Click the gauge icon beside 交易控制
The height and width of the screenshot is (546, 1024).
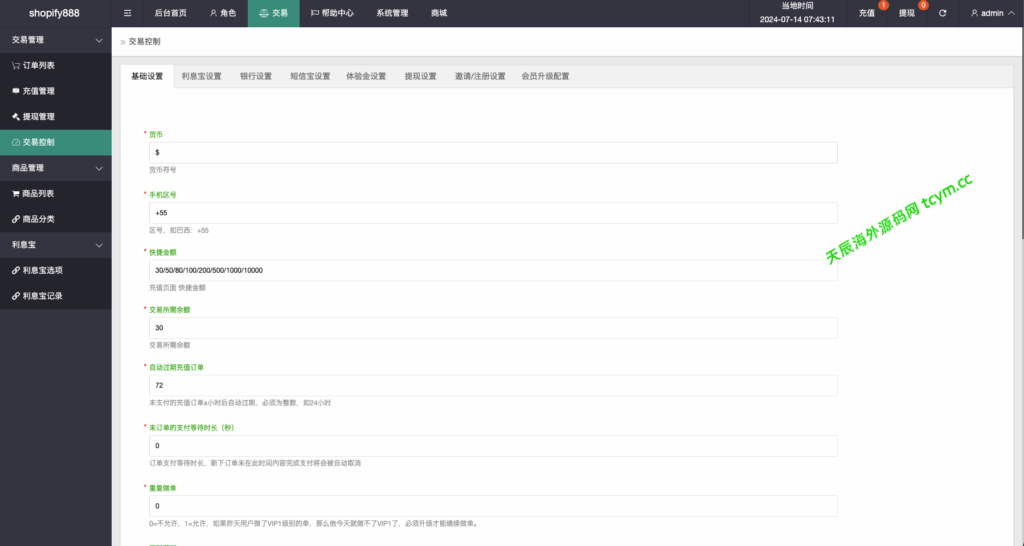[16, 142]
